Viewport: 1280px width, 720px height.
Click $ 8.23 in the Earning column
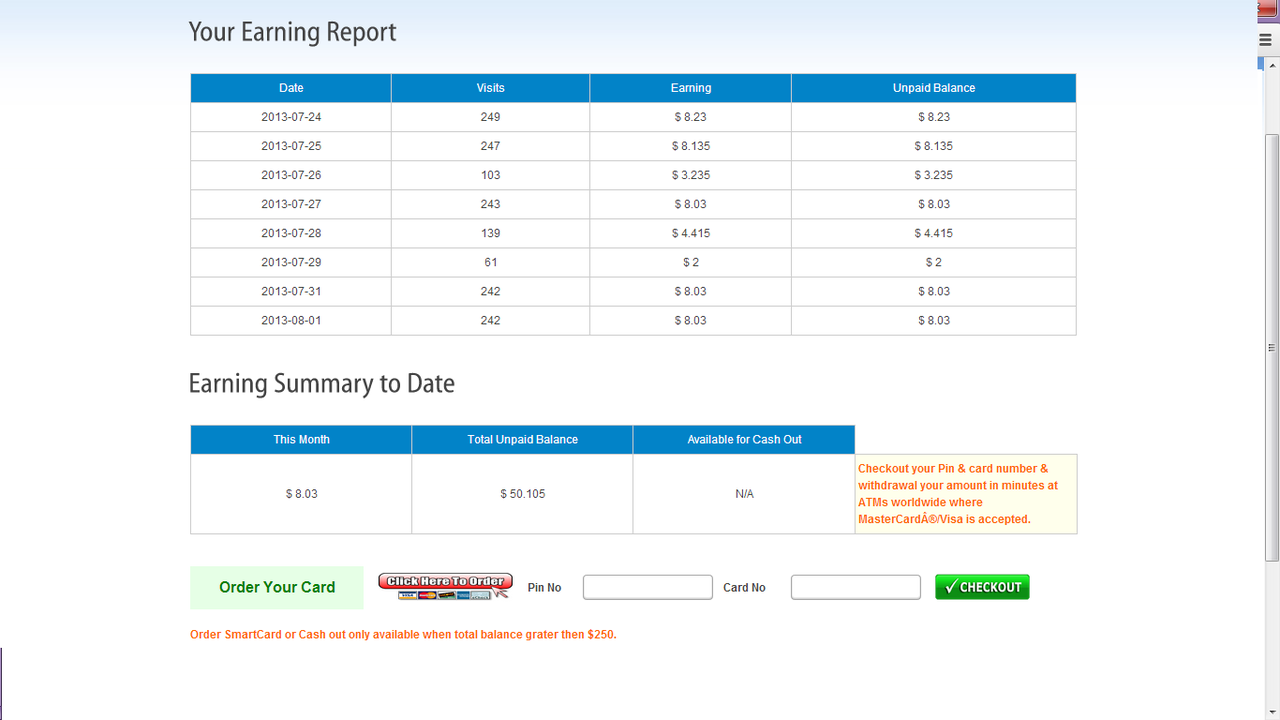pos(691,117)
